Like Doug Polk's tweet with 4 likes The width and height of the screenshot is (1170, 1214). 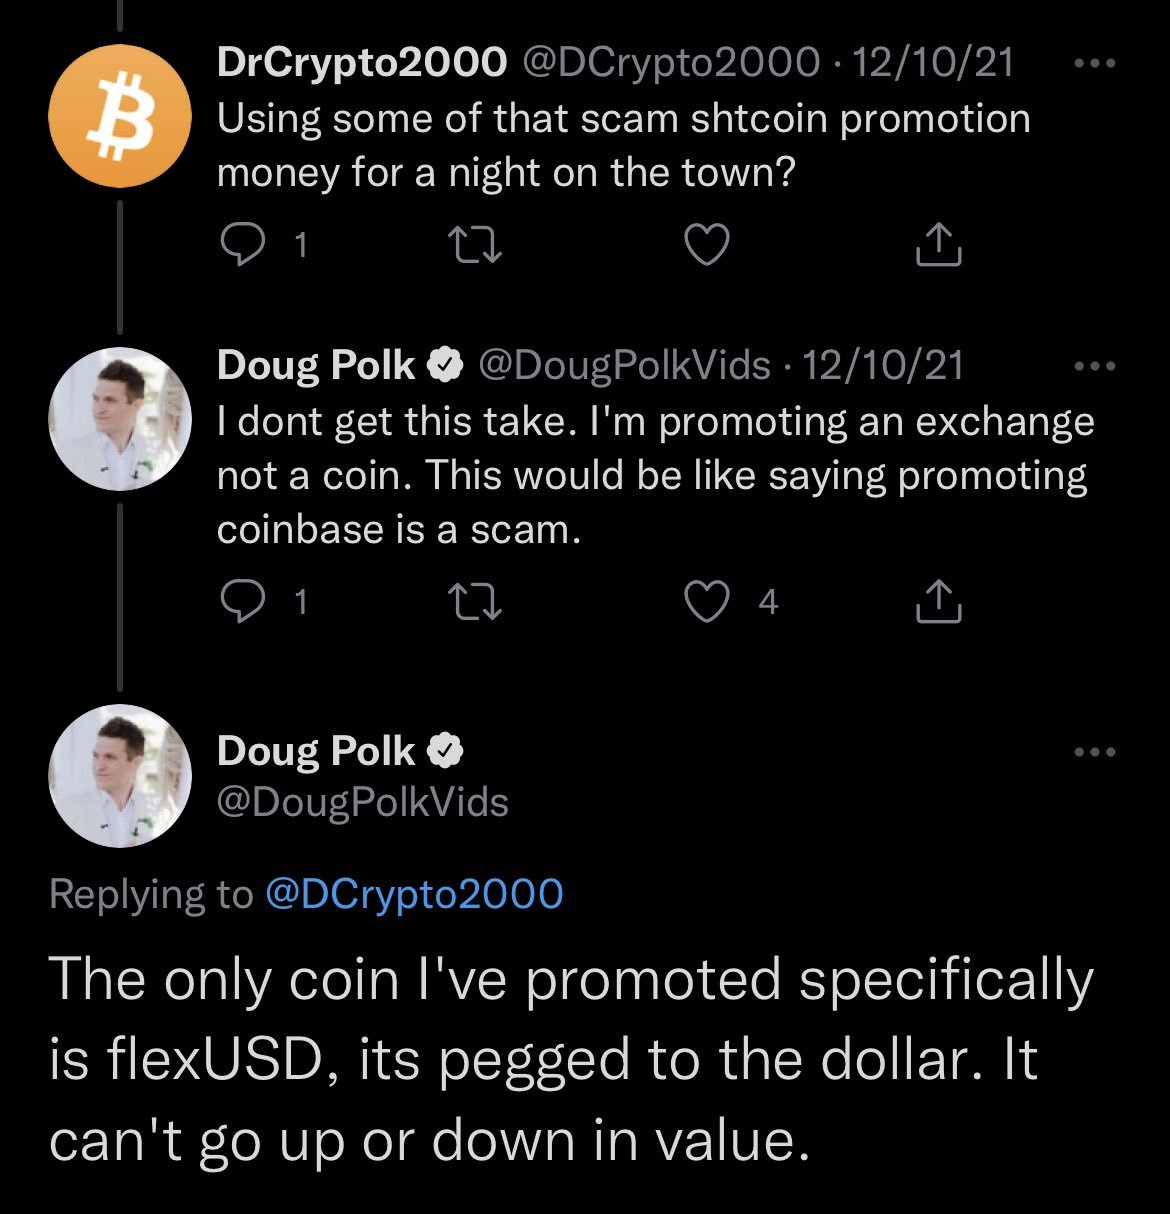706,601
